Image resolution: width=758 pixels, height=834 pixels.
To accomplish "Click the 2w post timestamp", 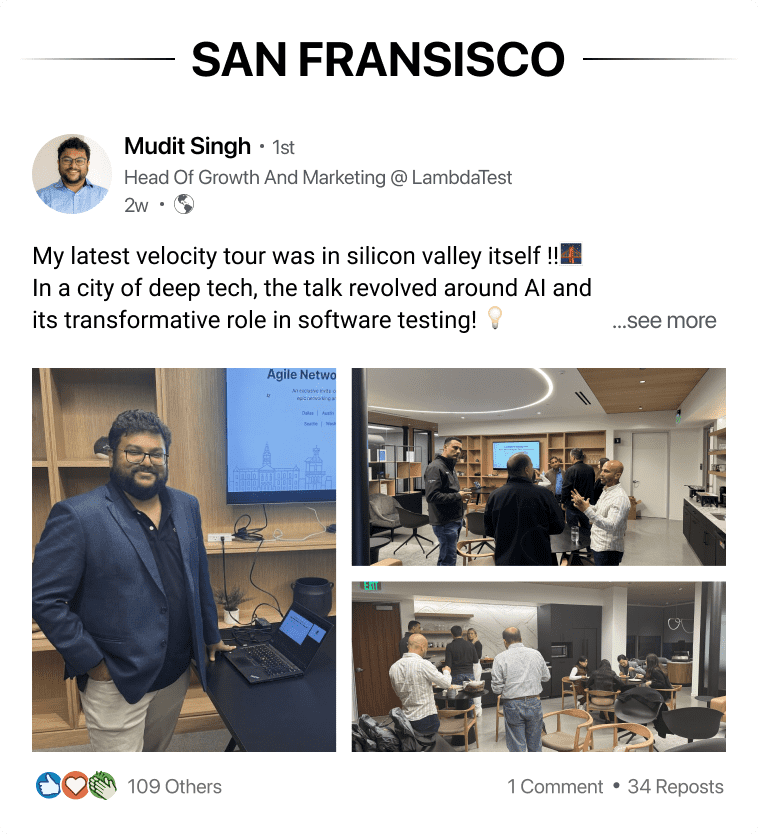I will click(136, 205).
